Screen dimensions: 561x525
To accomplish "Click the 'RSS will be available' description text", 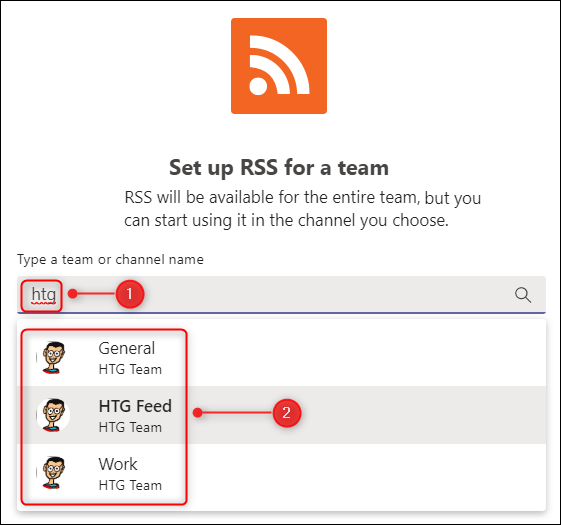I will coord(302,209).
